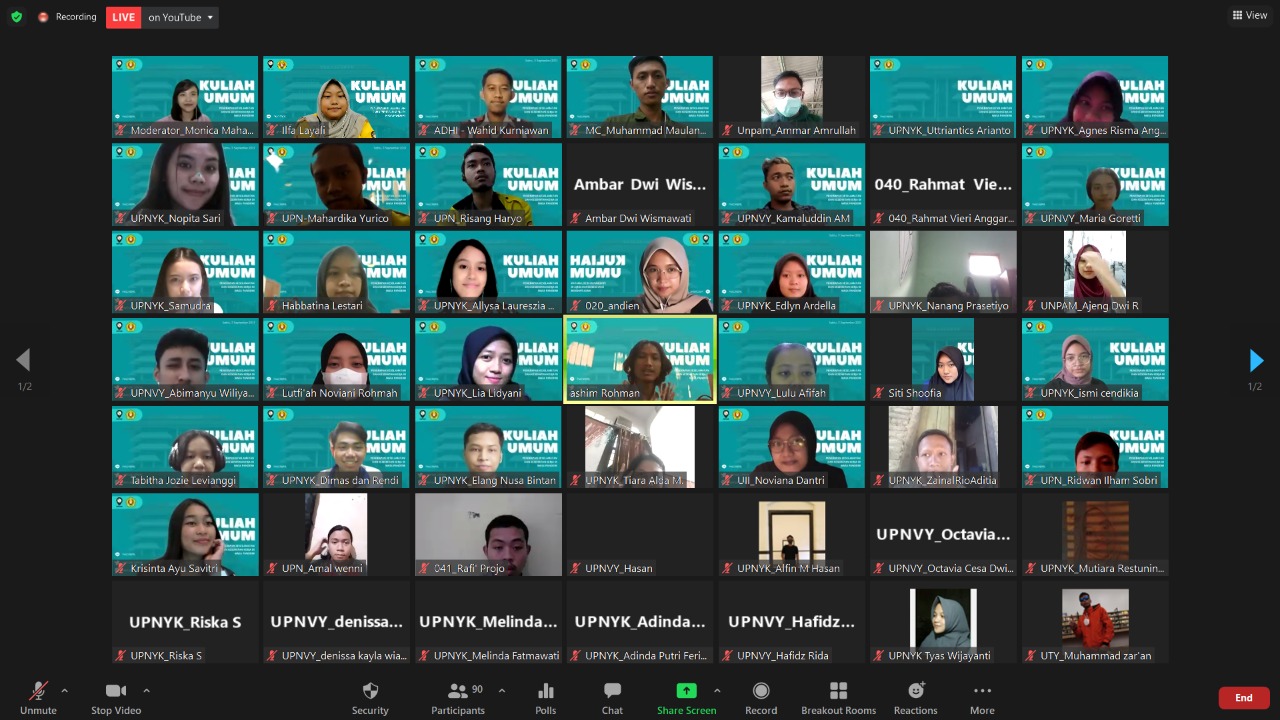Select UPN-Mahardika Yurico video tile
1280x720 pixels.
[336, 184]
